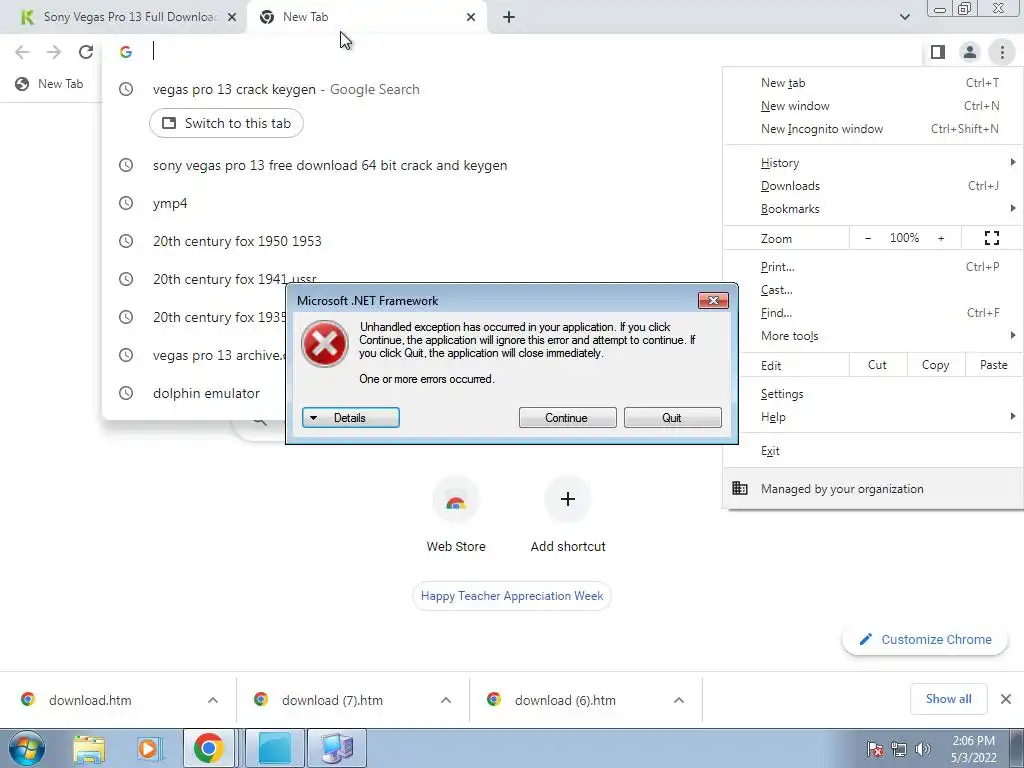Click the three-dot Chrome menu icon
1024x768 pixels.
(1002, 52)
